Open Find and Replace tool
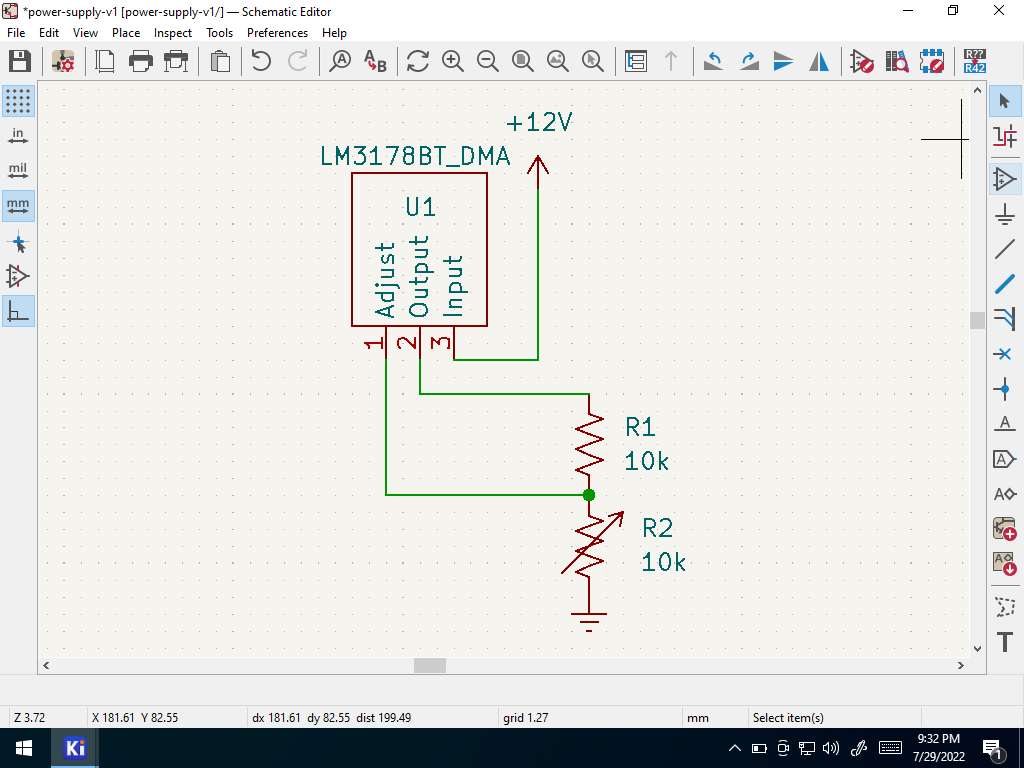This screenshot has width=1024, height=768. [x=375, y=61]
